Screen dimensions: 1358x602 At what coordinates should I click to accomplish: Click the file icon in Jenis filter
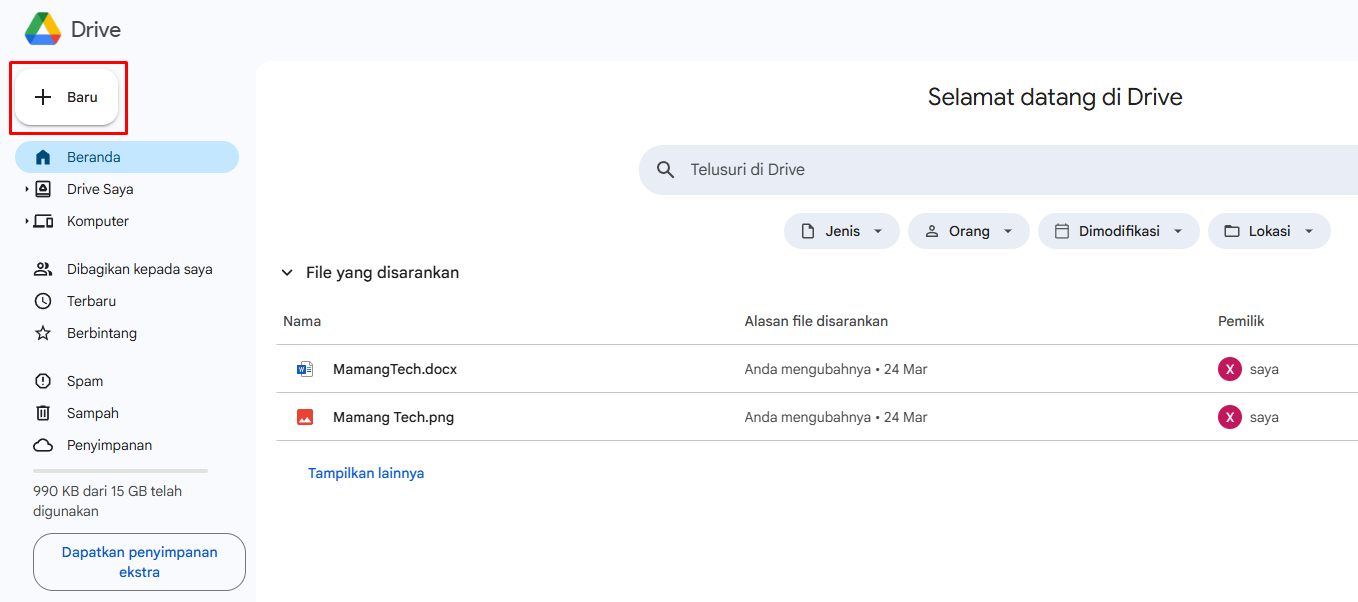point(808,231)
